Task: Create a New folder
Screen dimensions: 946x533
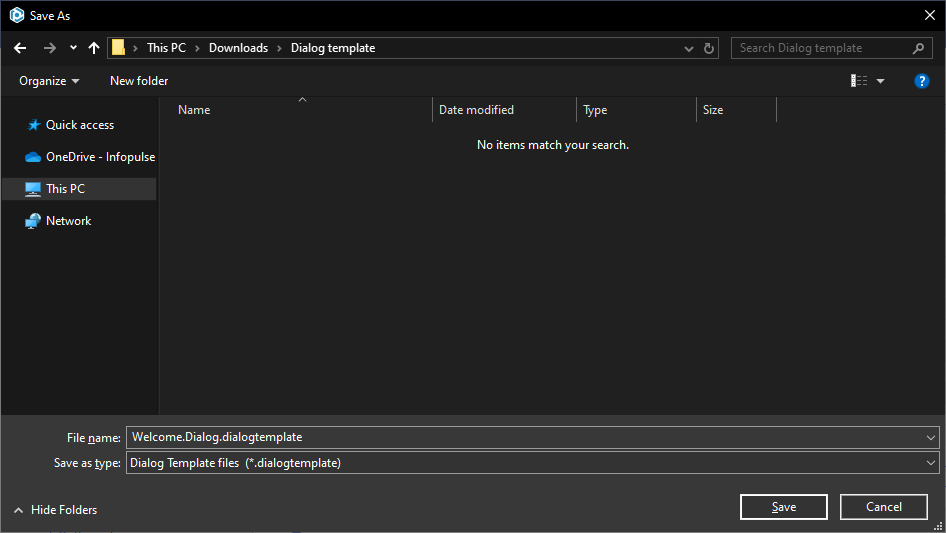Action: point(139,81)
